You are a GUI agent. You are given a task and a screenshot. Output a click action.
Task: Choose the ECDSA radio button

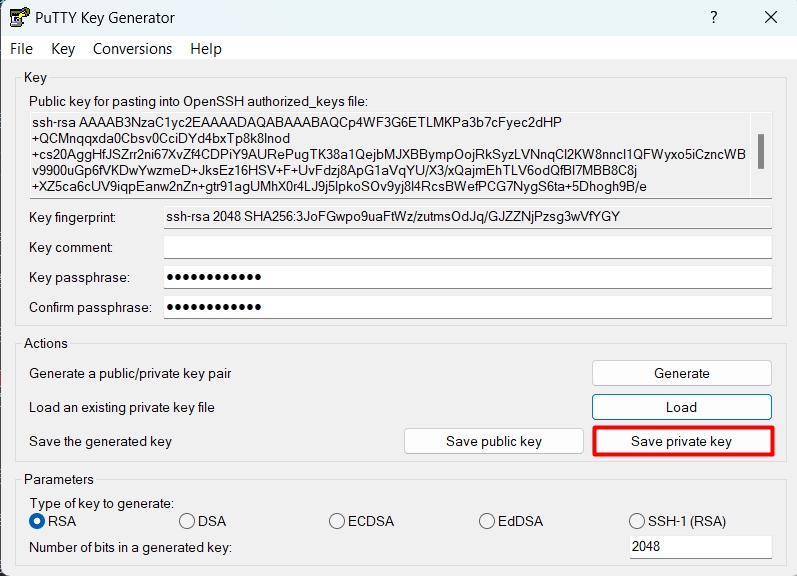[x=337, y=521]
